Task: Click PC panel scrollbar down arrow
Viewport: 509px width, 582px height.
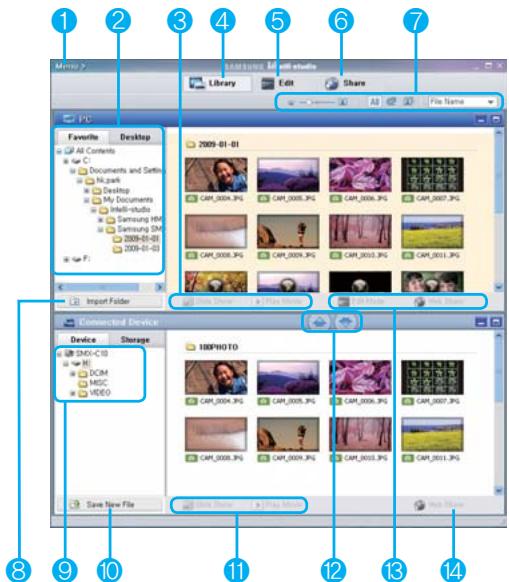Action: [x=499, y=287]
